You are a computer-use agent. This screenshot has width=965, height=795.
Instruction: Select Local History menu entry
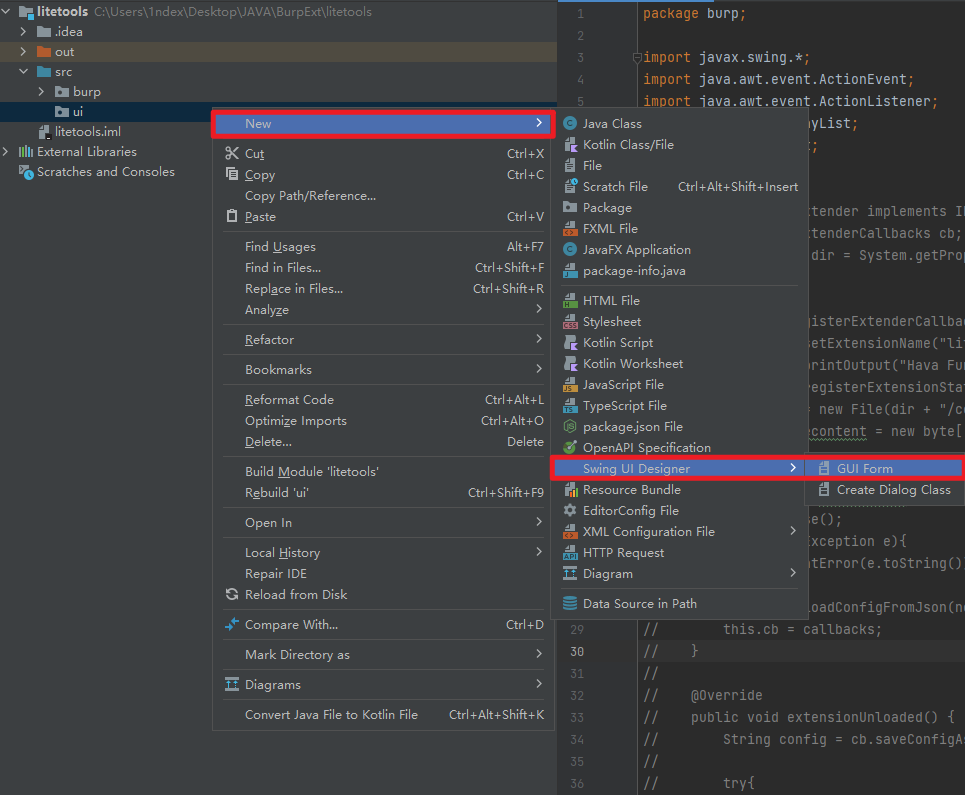[383, 553]
